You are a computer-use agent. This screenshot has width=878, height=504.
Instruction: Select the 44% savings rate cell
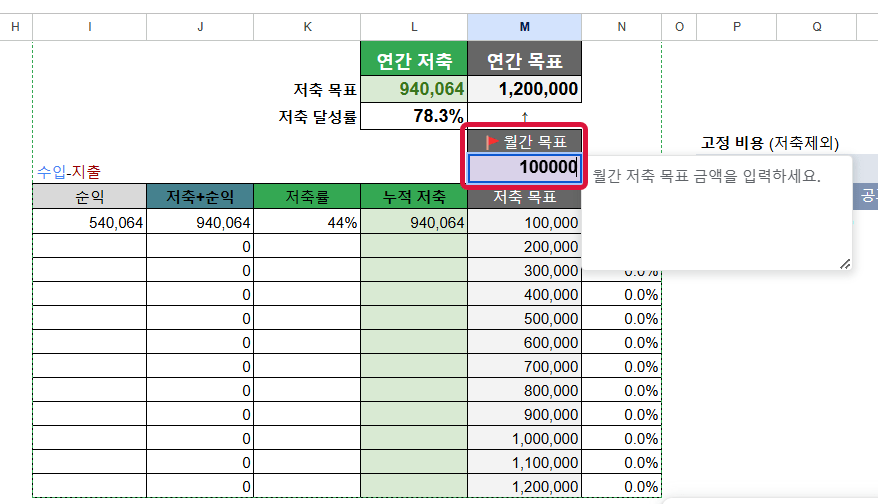tap(307, 223)
